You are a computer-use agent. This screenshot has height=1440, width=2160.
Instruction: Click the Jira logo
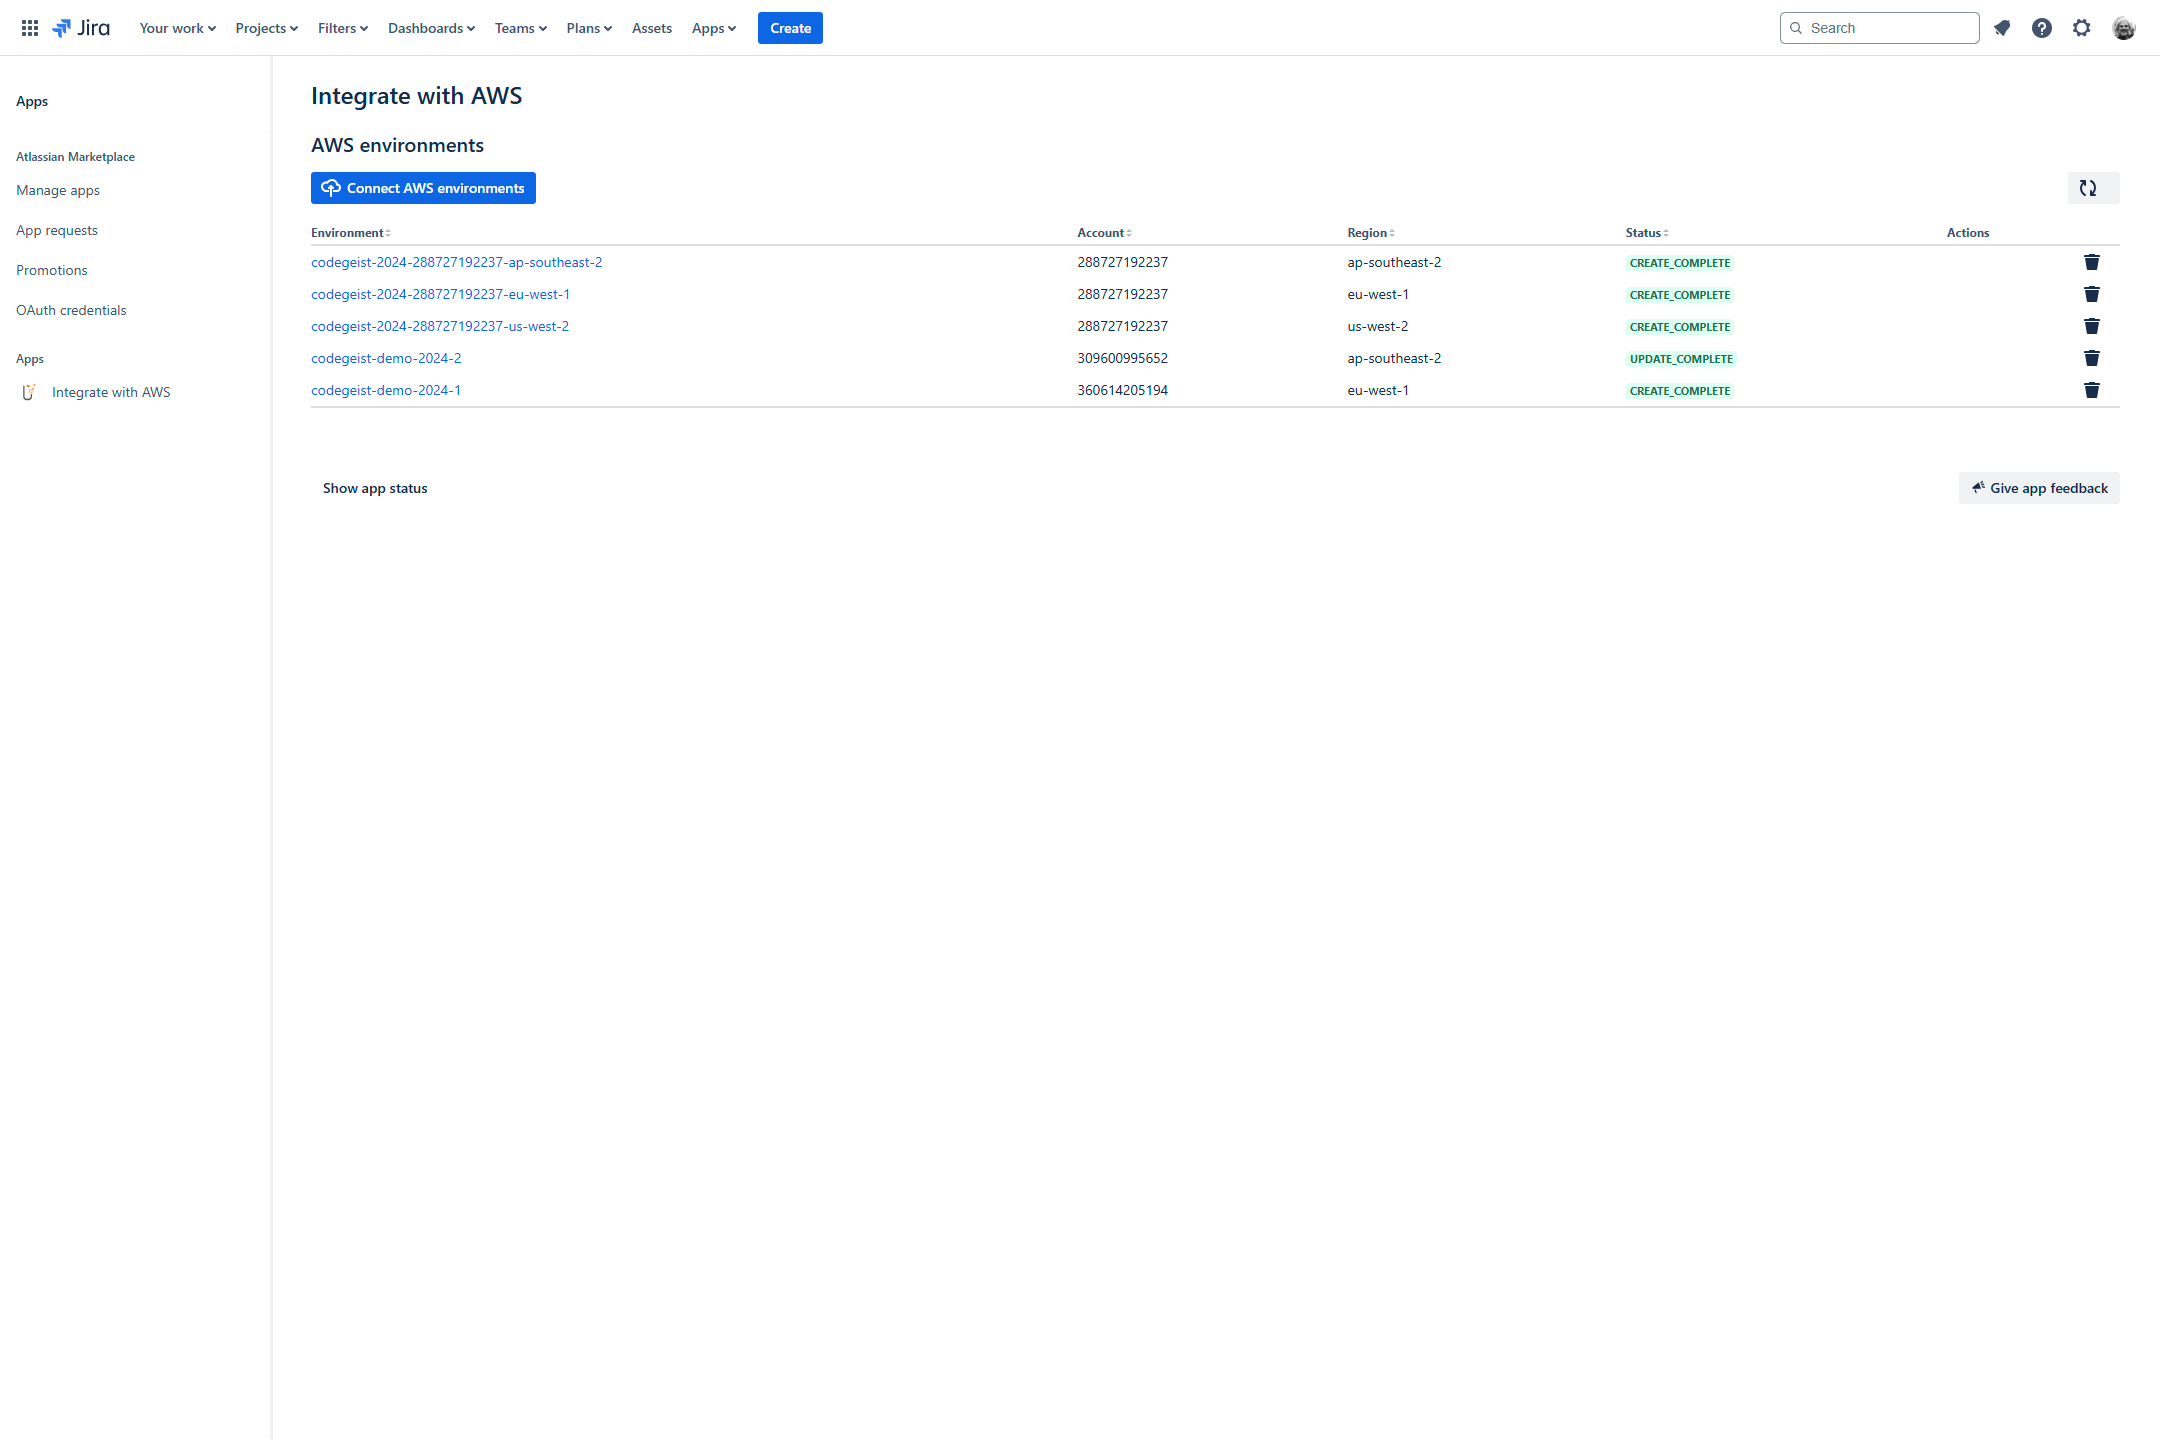click(x=81, y=28)
